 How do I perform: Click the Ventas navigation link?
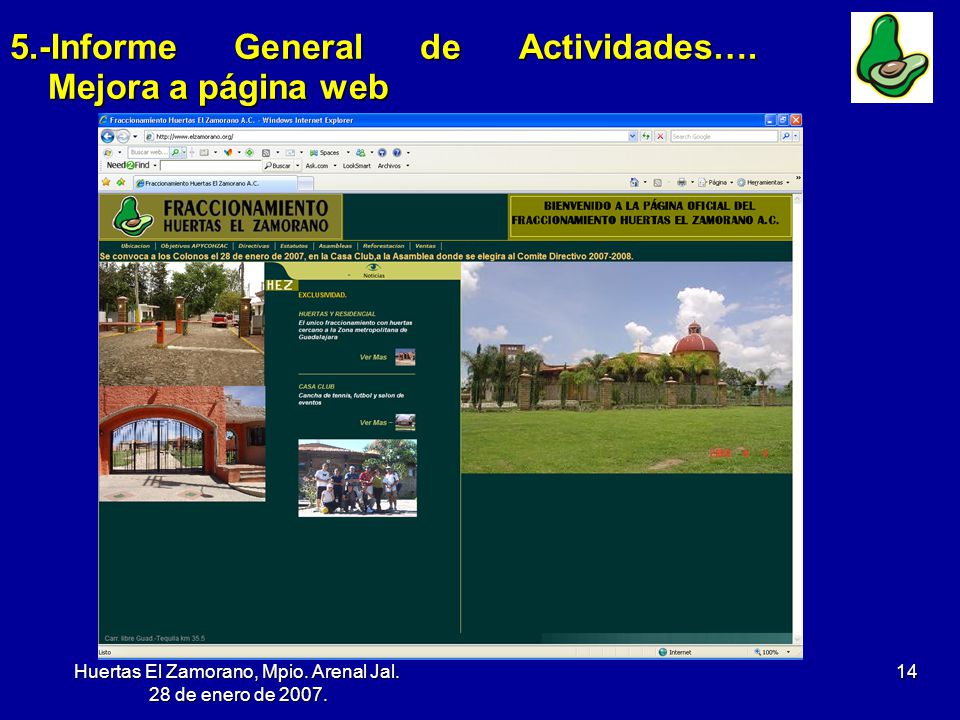[426, 246]
